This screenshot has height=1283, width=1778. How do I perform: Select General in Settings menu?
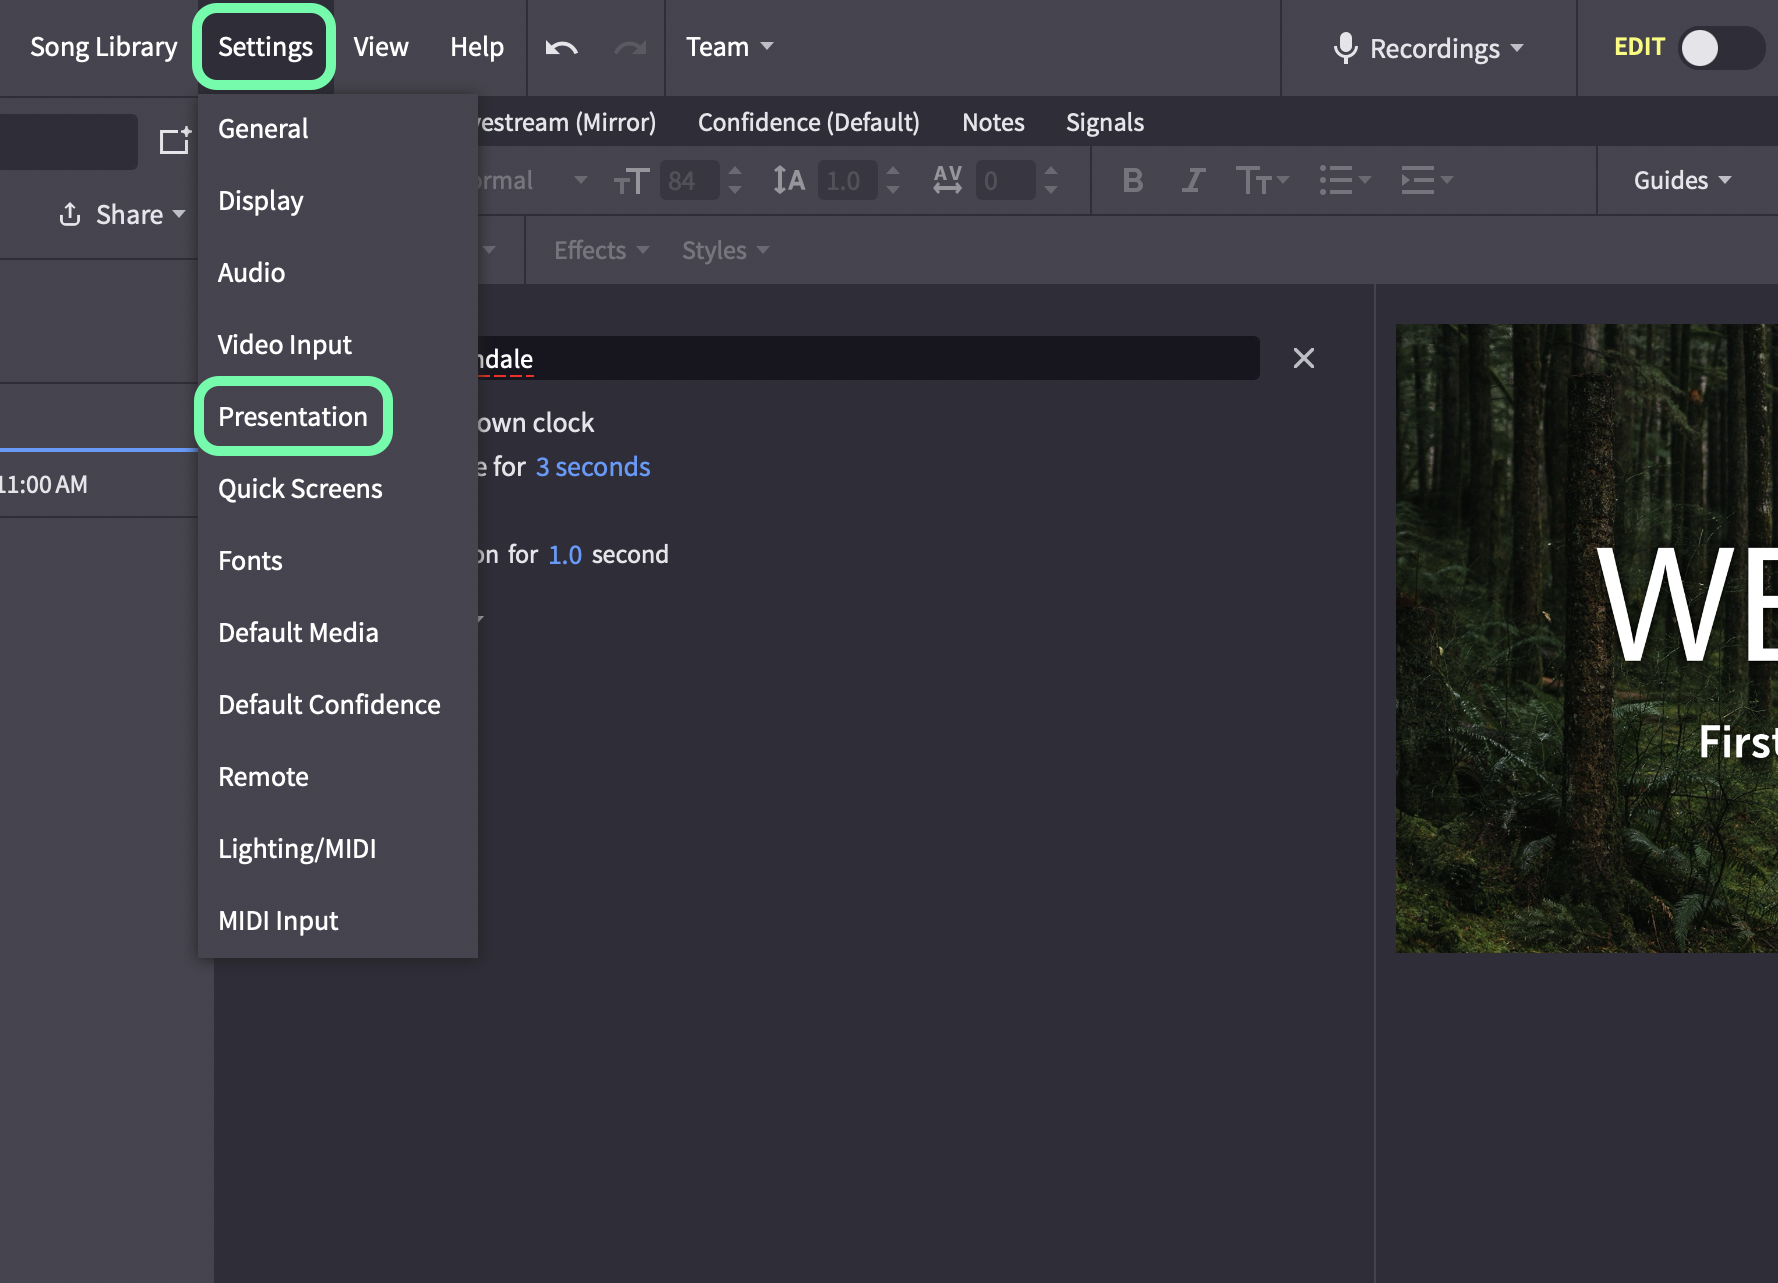click(263, 129)
